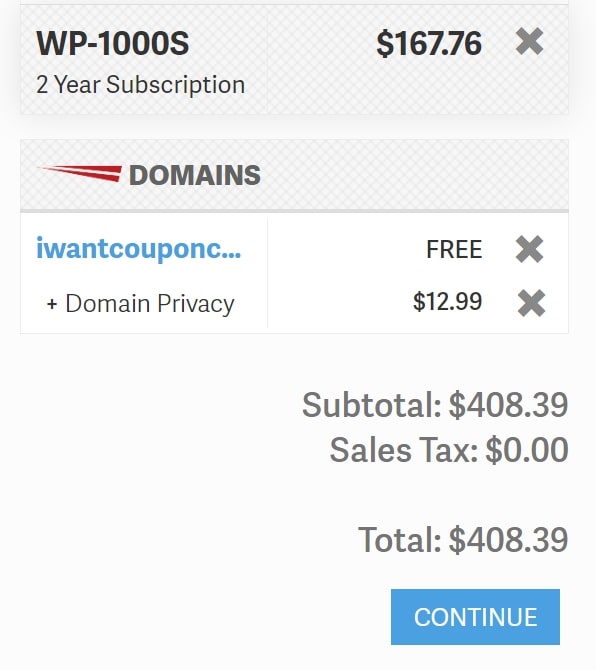Open the iwantcouponc... domain link

point(138,249)
